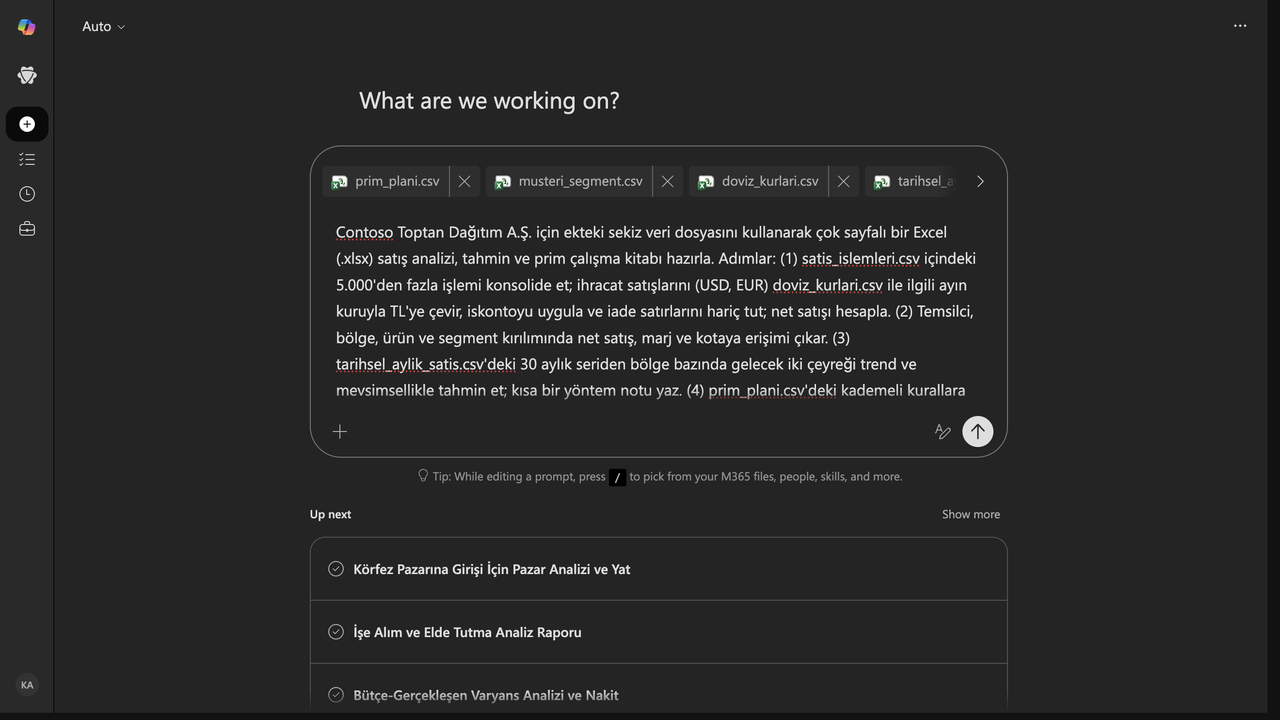Open Körfez Pazarına Girişi task
Viewport: 1280px width, 720px height.
(x=658, y=569)
